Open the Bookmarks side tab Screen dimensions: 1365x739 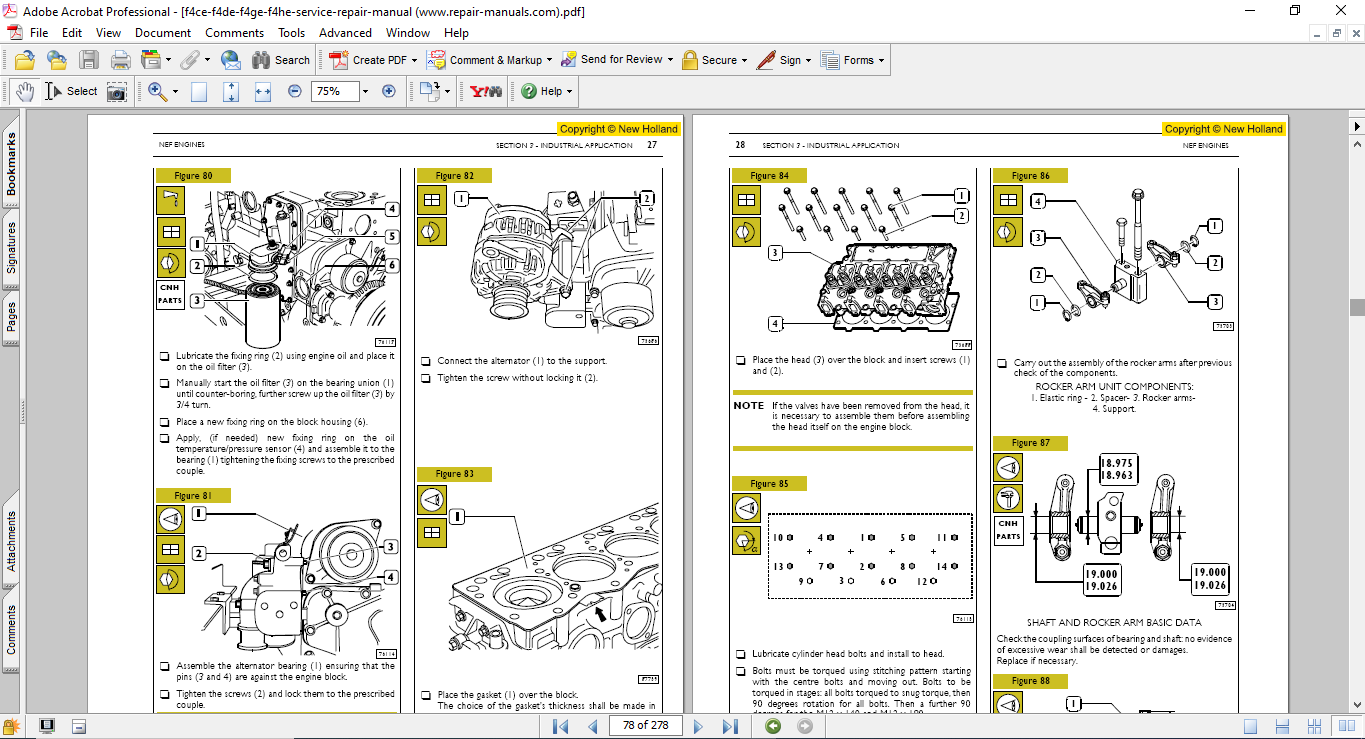click(12, 164)
